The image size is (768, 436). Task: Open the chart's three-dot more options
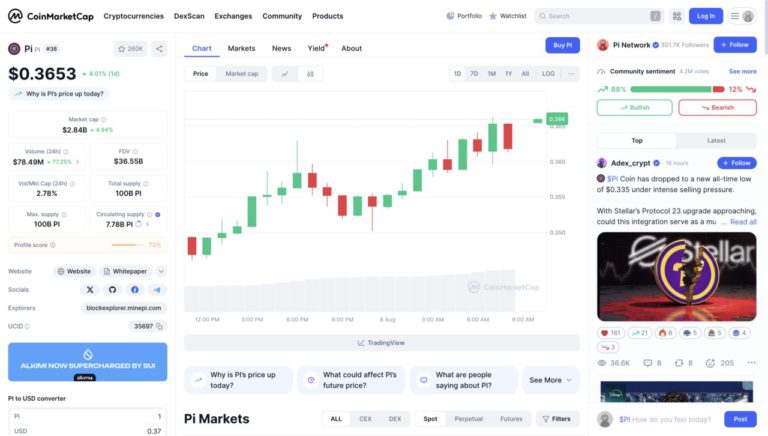[x=571, y=74]
